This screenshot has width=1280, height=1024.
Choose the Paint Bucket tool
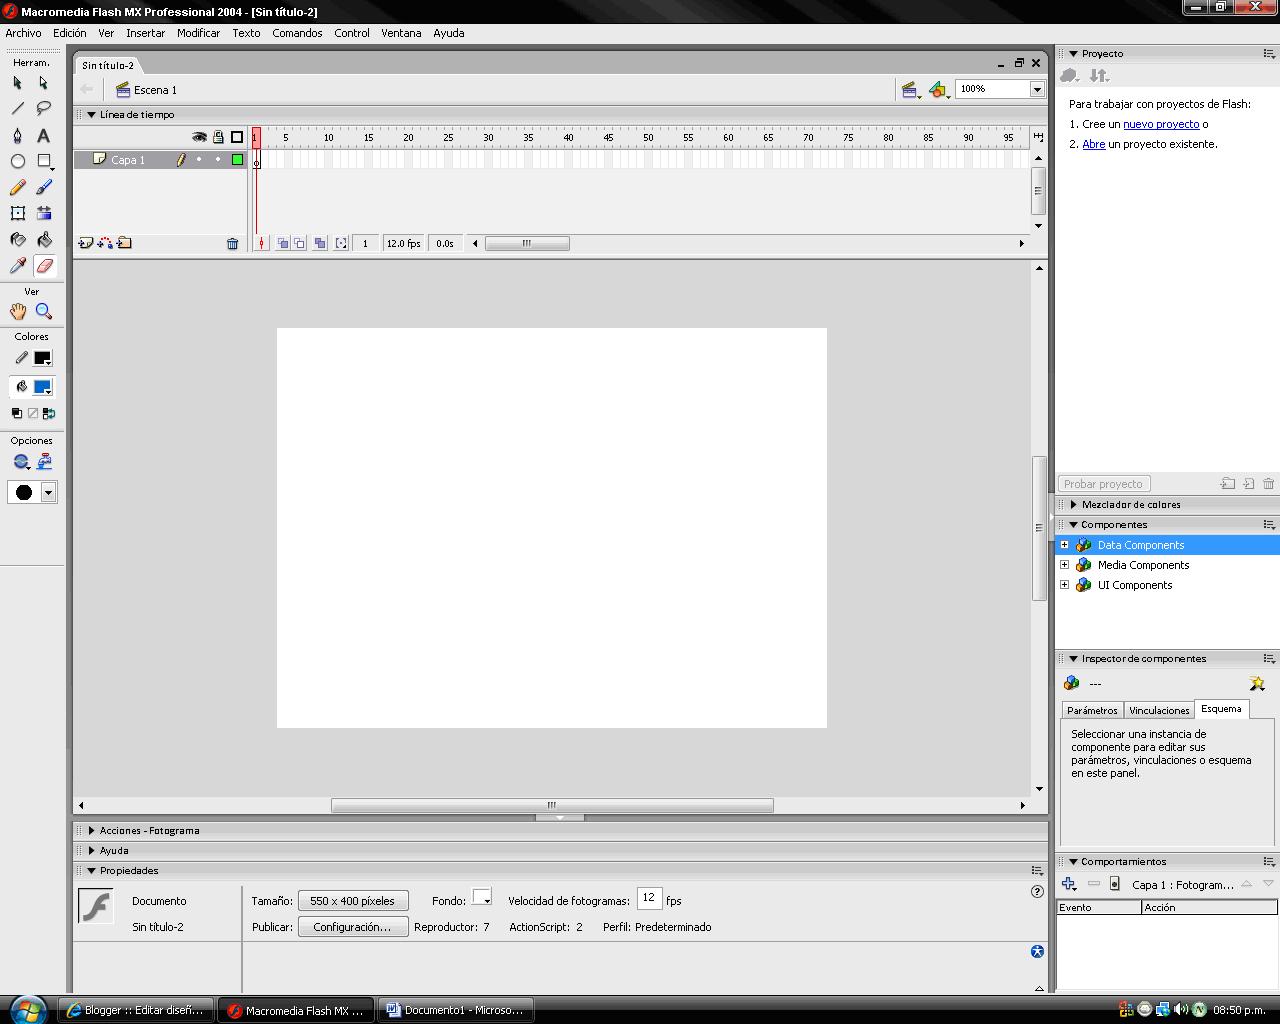(x=43, y=239)
